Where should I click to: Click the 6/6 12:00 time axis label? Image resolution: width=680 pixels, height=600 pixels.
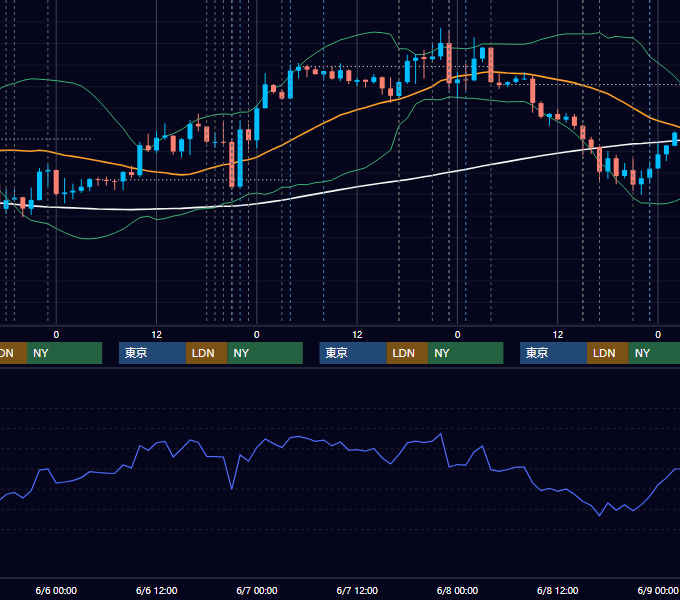(157, 590)
